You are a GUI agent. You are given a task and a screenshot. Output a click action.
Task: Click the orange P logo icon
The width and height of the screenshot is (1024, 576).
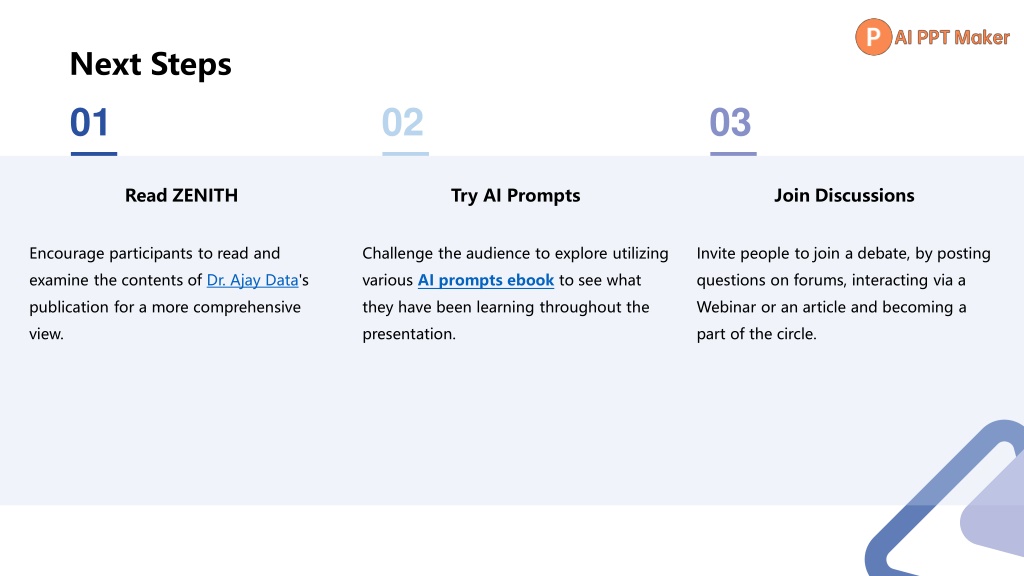click(873, 37)
